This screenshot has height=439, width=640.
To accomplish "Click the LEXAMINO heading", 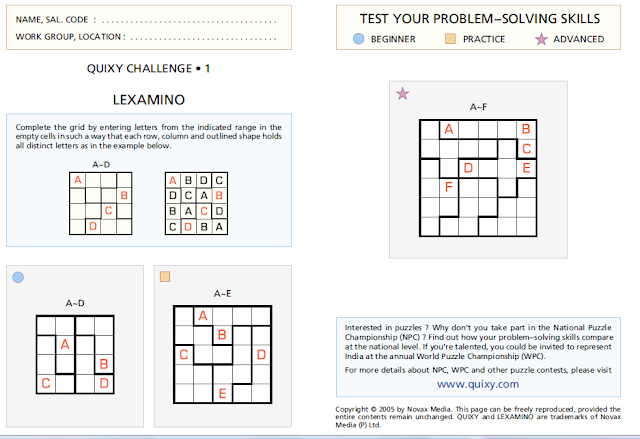I will tap(152, 100).
